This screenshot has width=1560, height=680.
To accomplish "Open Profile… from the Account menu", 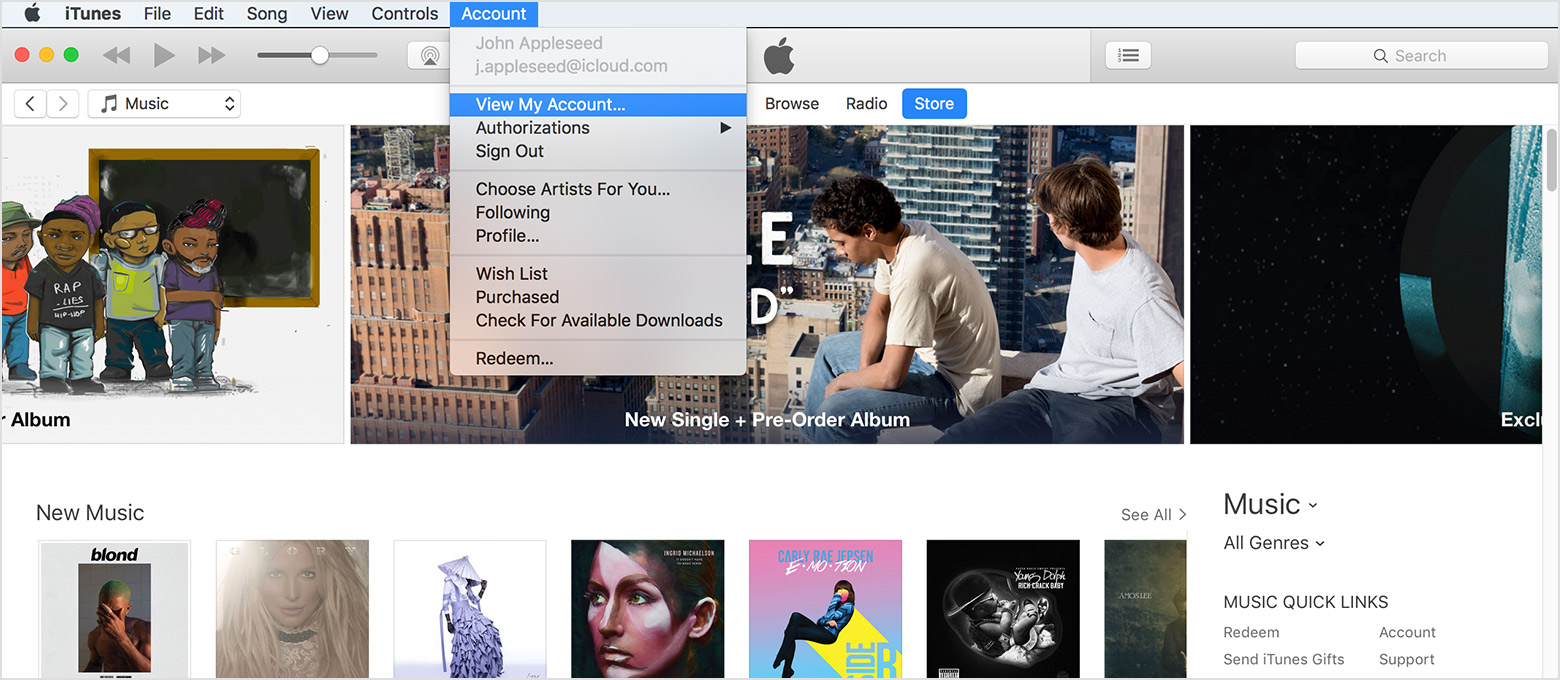I will tap(598, 236).
